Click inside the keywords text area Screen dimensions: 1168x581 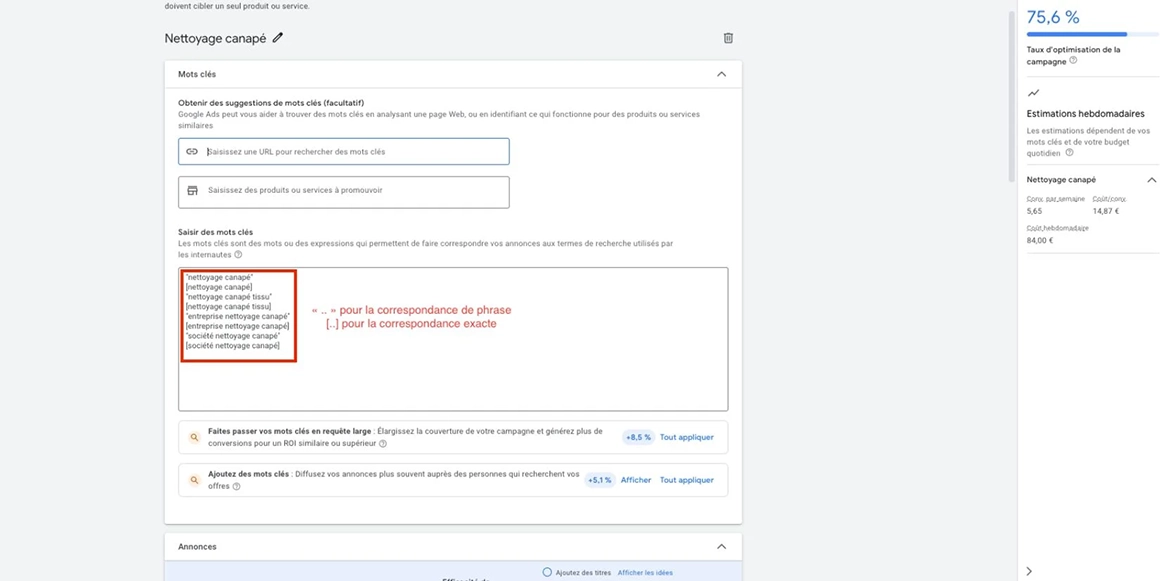[453, 339]
